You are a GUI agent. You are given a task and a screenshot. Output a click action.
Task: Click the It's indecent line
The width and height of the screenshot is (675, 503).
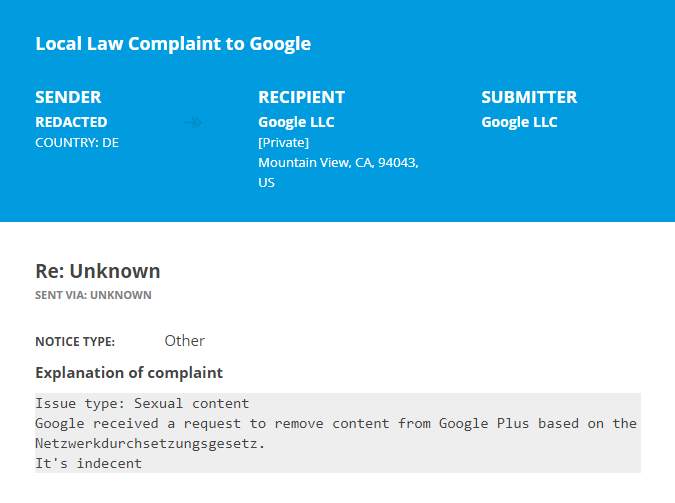(x=88, y=463)
